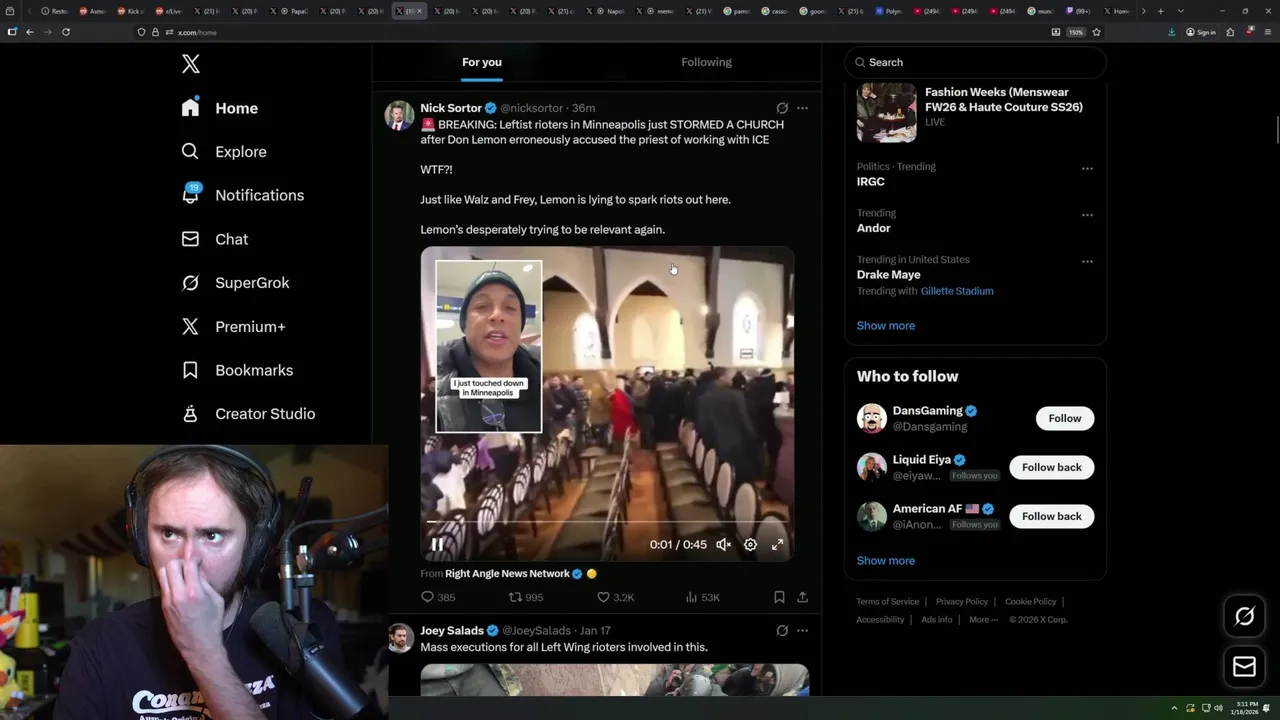Show more Who to follow suggestions
The height and width of the screenshot is (720, 1280).
885,560
